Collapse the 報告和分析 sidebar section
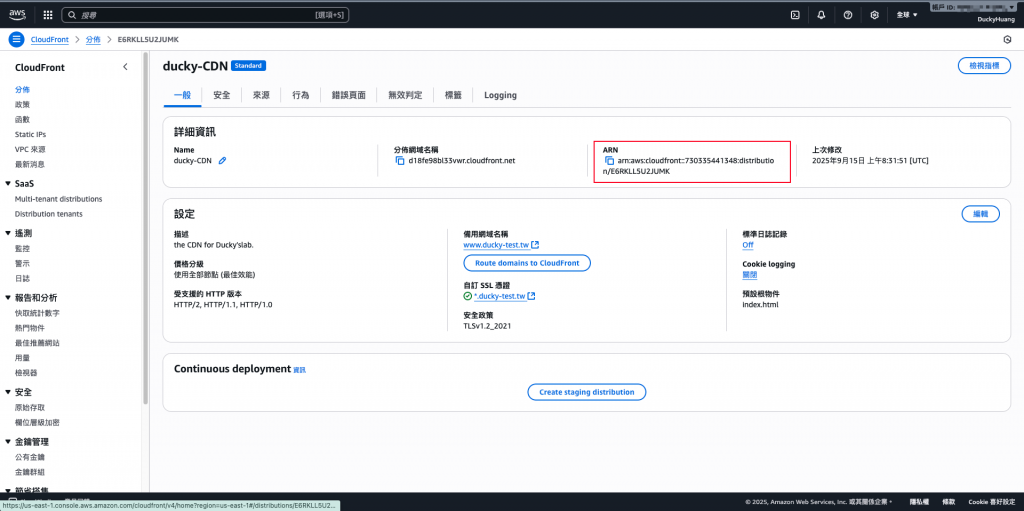 (8, 298)
